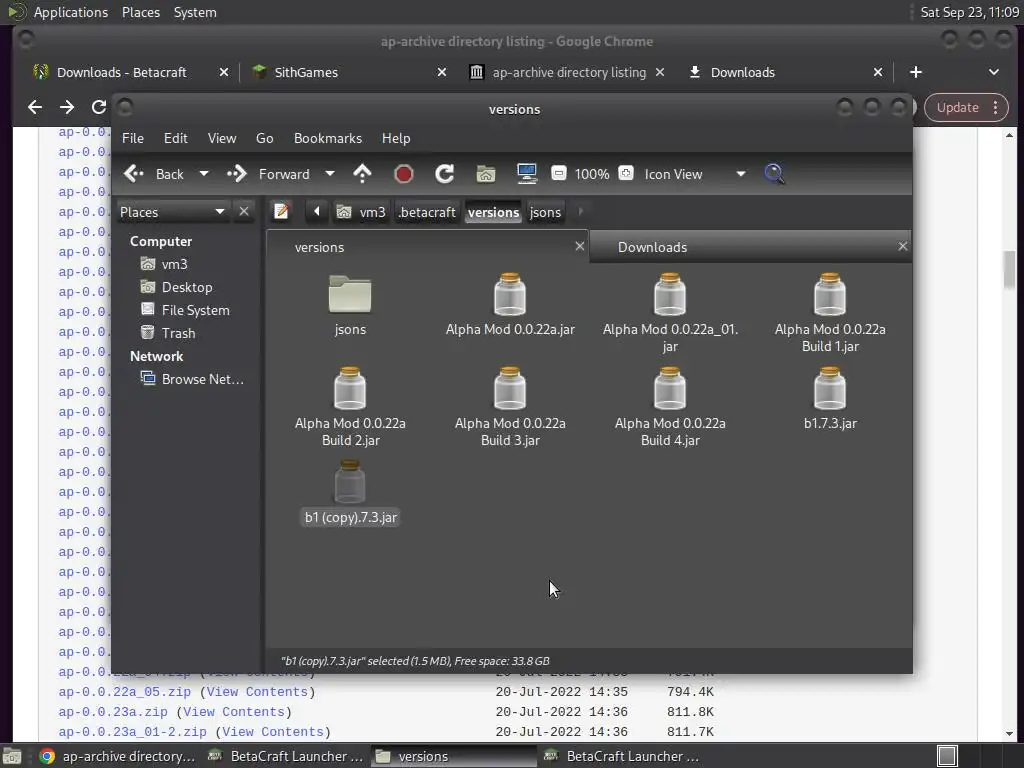The image size is (1024, 768).
Task: Open the Go menu
Action: [x=264, y=138]
